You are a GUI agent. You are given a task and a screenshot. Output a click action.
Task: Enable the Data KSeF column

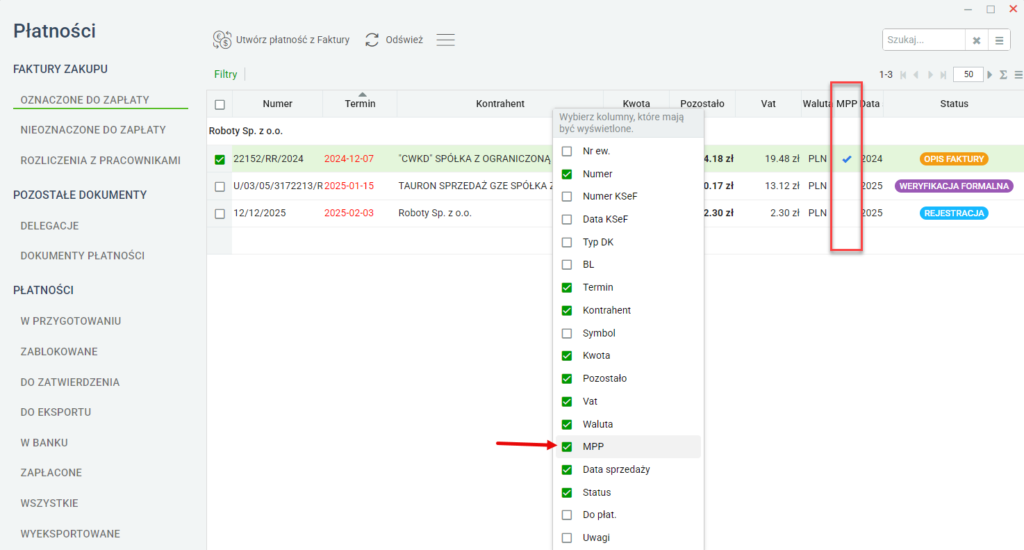click(x=567, y=219)
